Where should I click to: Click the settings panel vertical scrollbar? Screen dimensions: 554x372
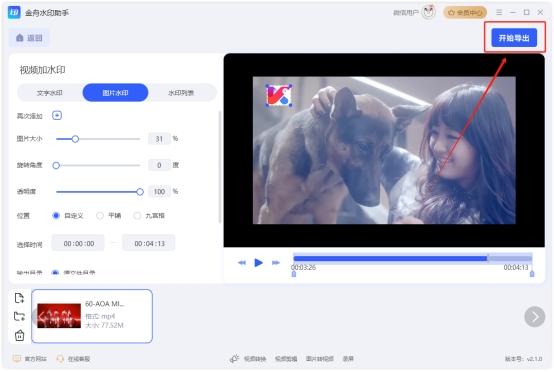coord(220,167)
